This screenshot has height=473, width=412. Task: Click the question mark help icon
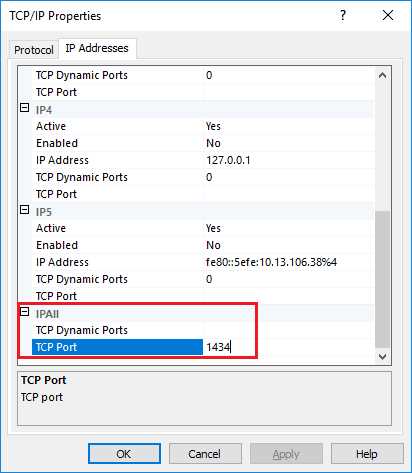[x=343, y=15]
